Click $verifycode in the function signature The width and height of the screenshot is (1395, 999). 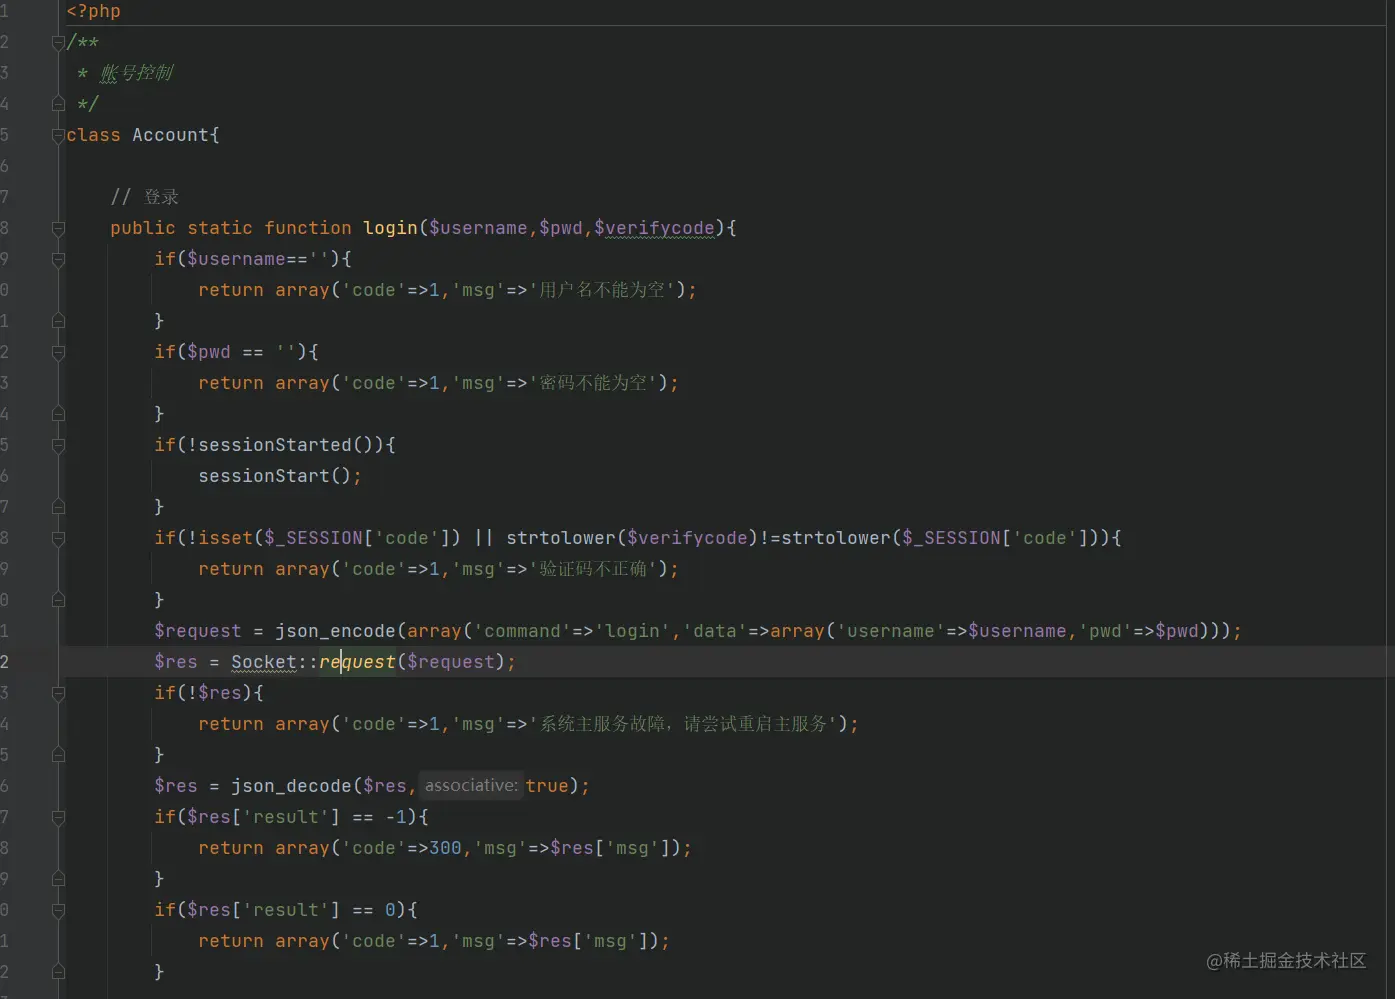pos(654,228)
